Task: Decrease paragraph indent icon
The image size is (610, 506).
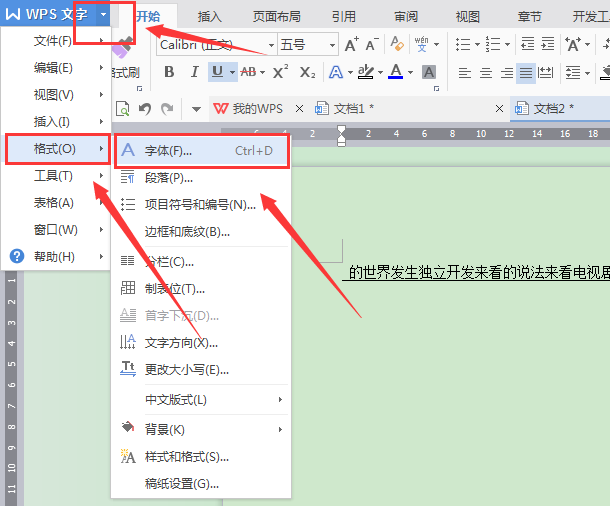Action: pyautogui.click(x=528, y=44)
